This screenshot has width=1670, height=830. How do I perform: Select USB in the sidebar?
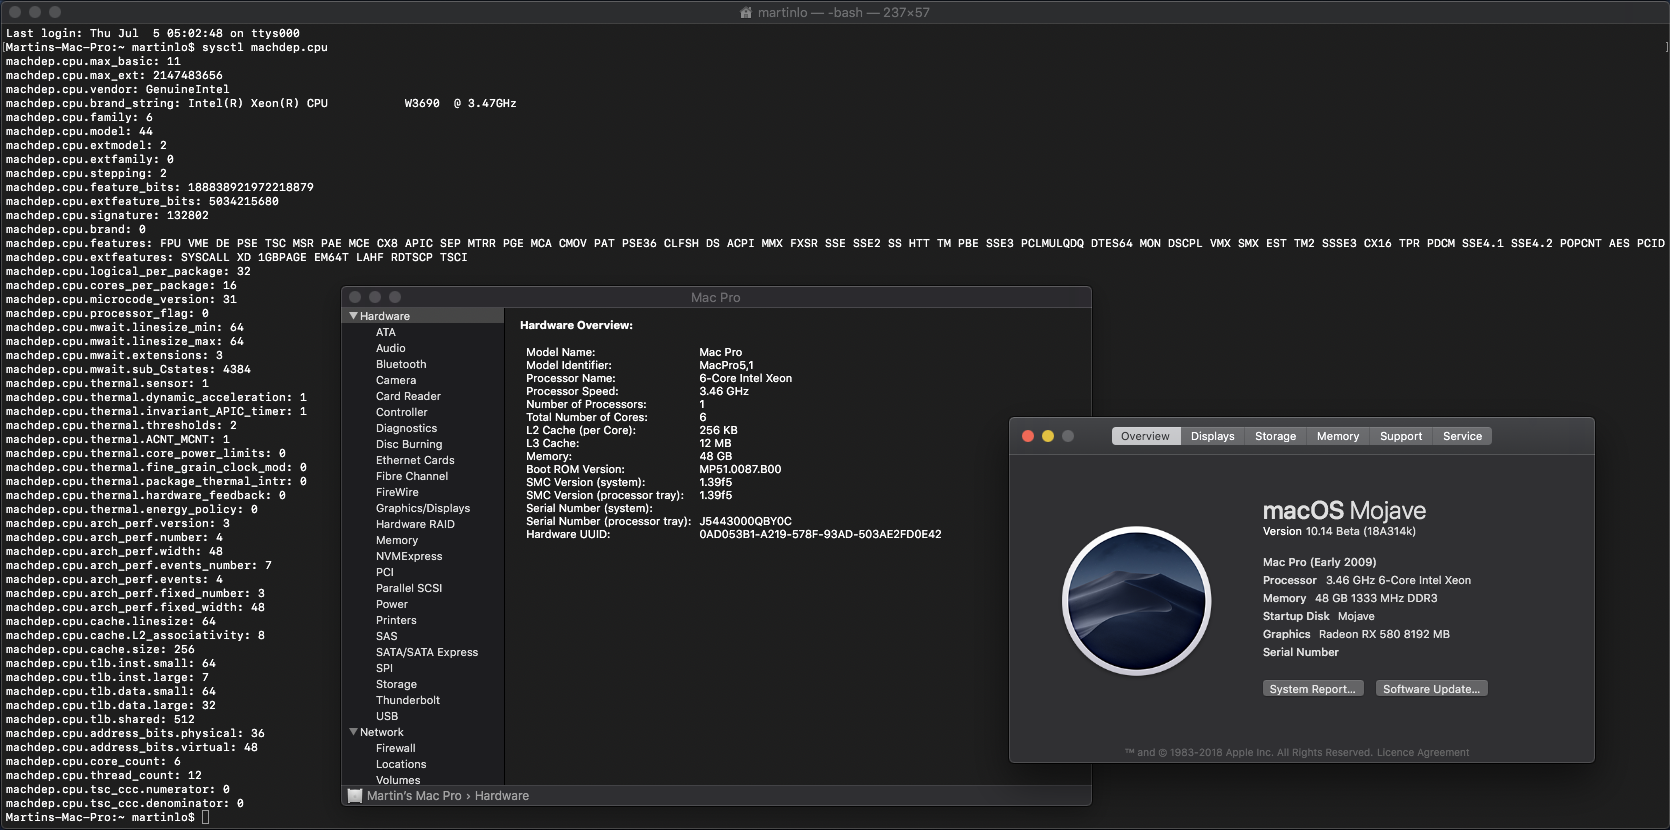pyautogui.click(x=387, y=716)
